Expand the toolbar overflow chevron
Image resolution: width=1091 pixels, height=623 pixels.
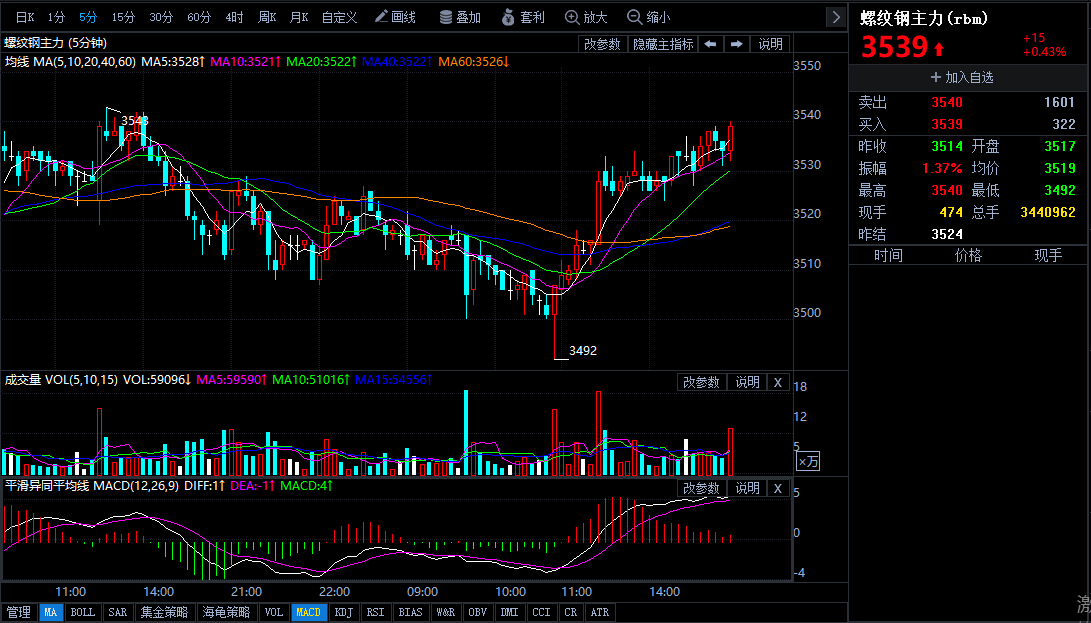pyautogui.click(x=835, y=17)
